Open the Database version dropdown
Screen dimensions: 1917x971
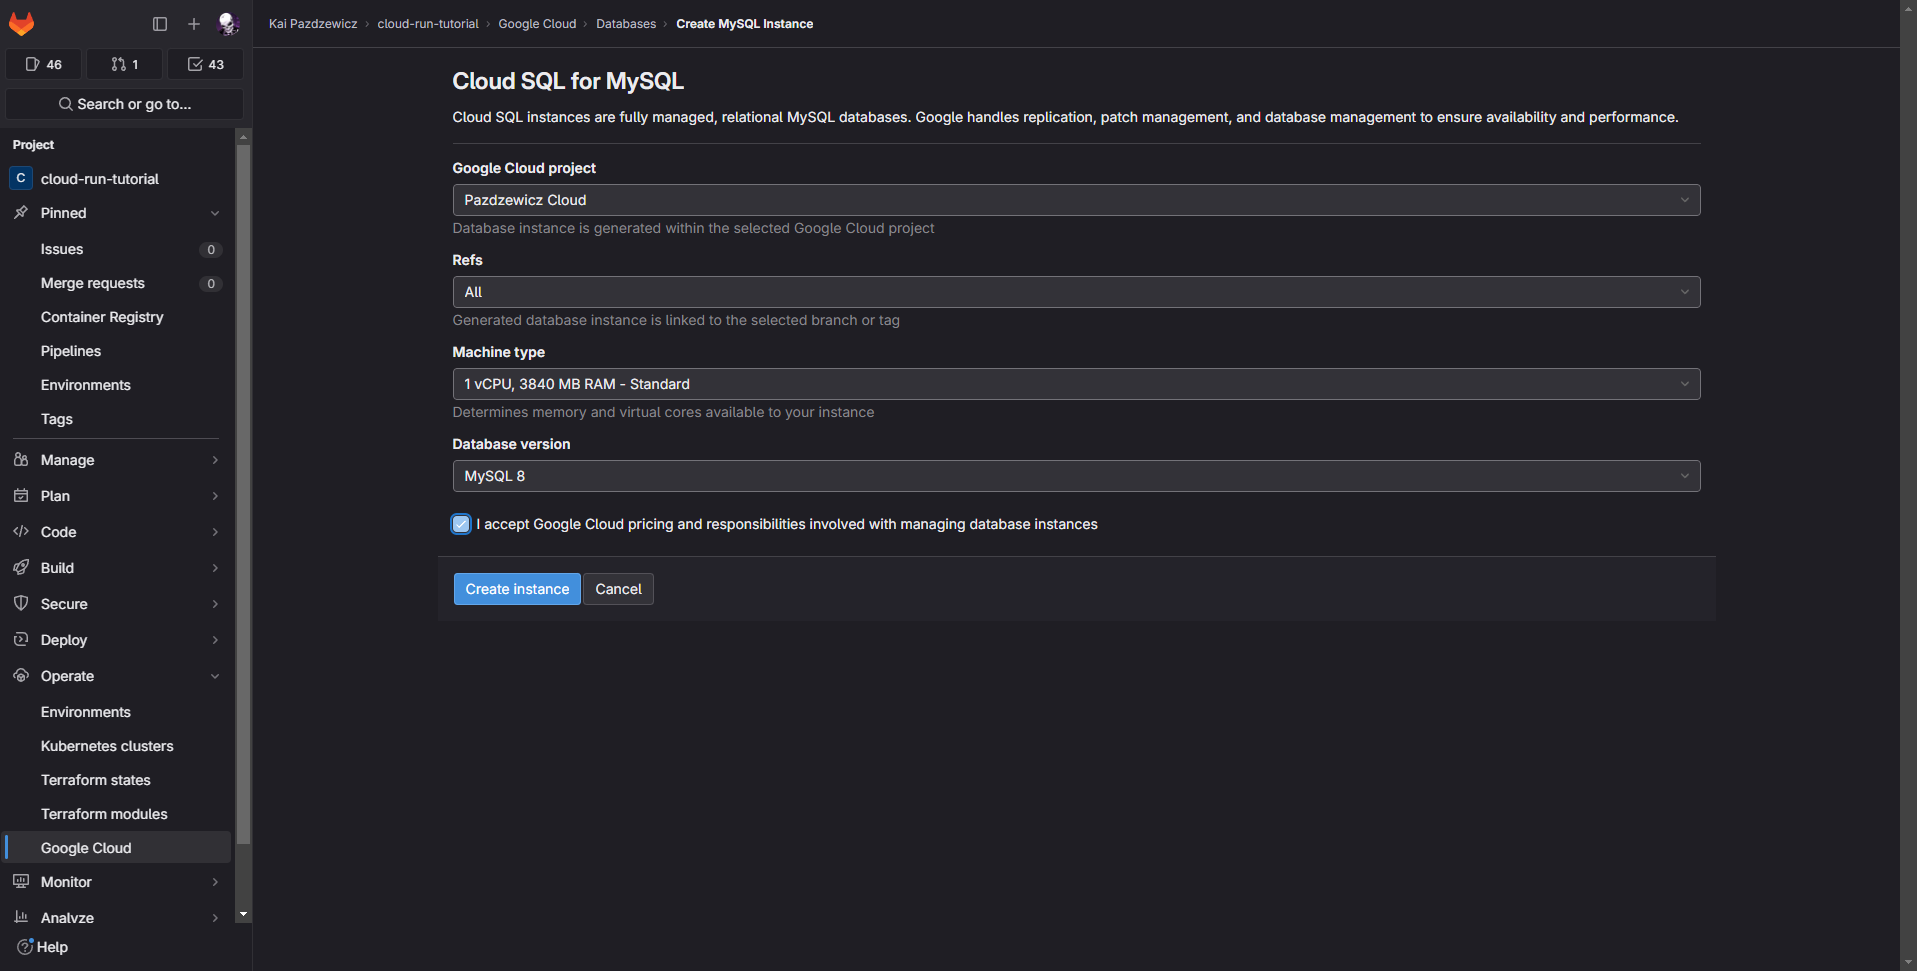pyautogui.click(x=1075, y=476)
